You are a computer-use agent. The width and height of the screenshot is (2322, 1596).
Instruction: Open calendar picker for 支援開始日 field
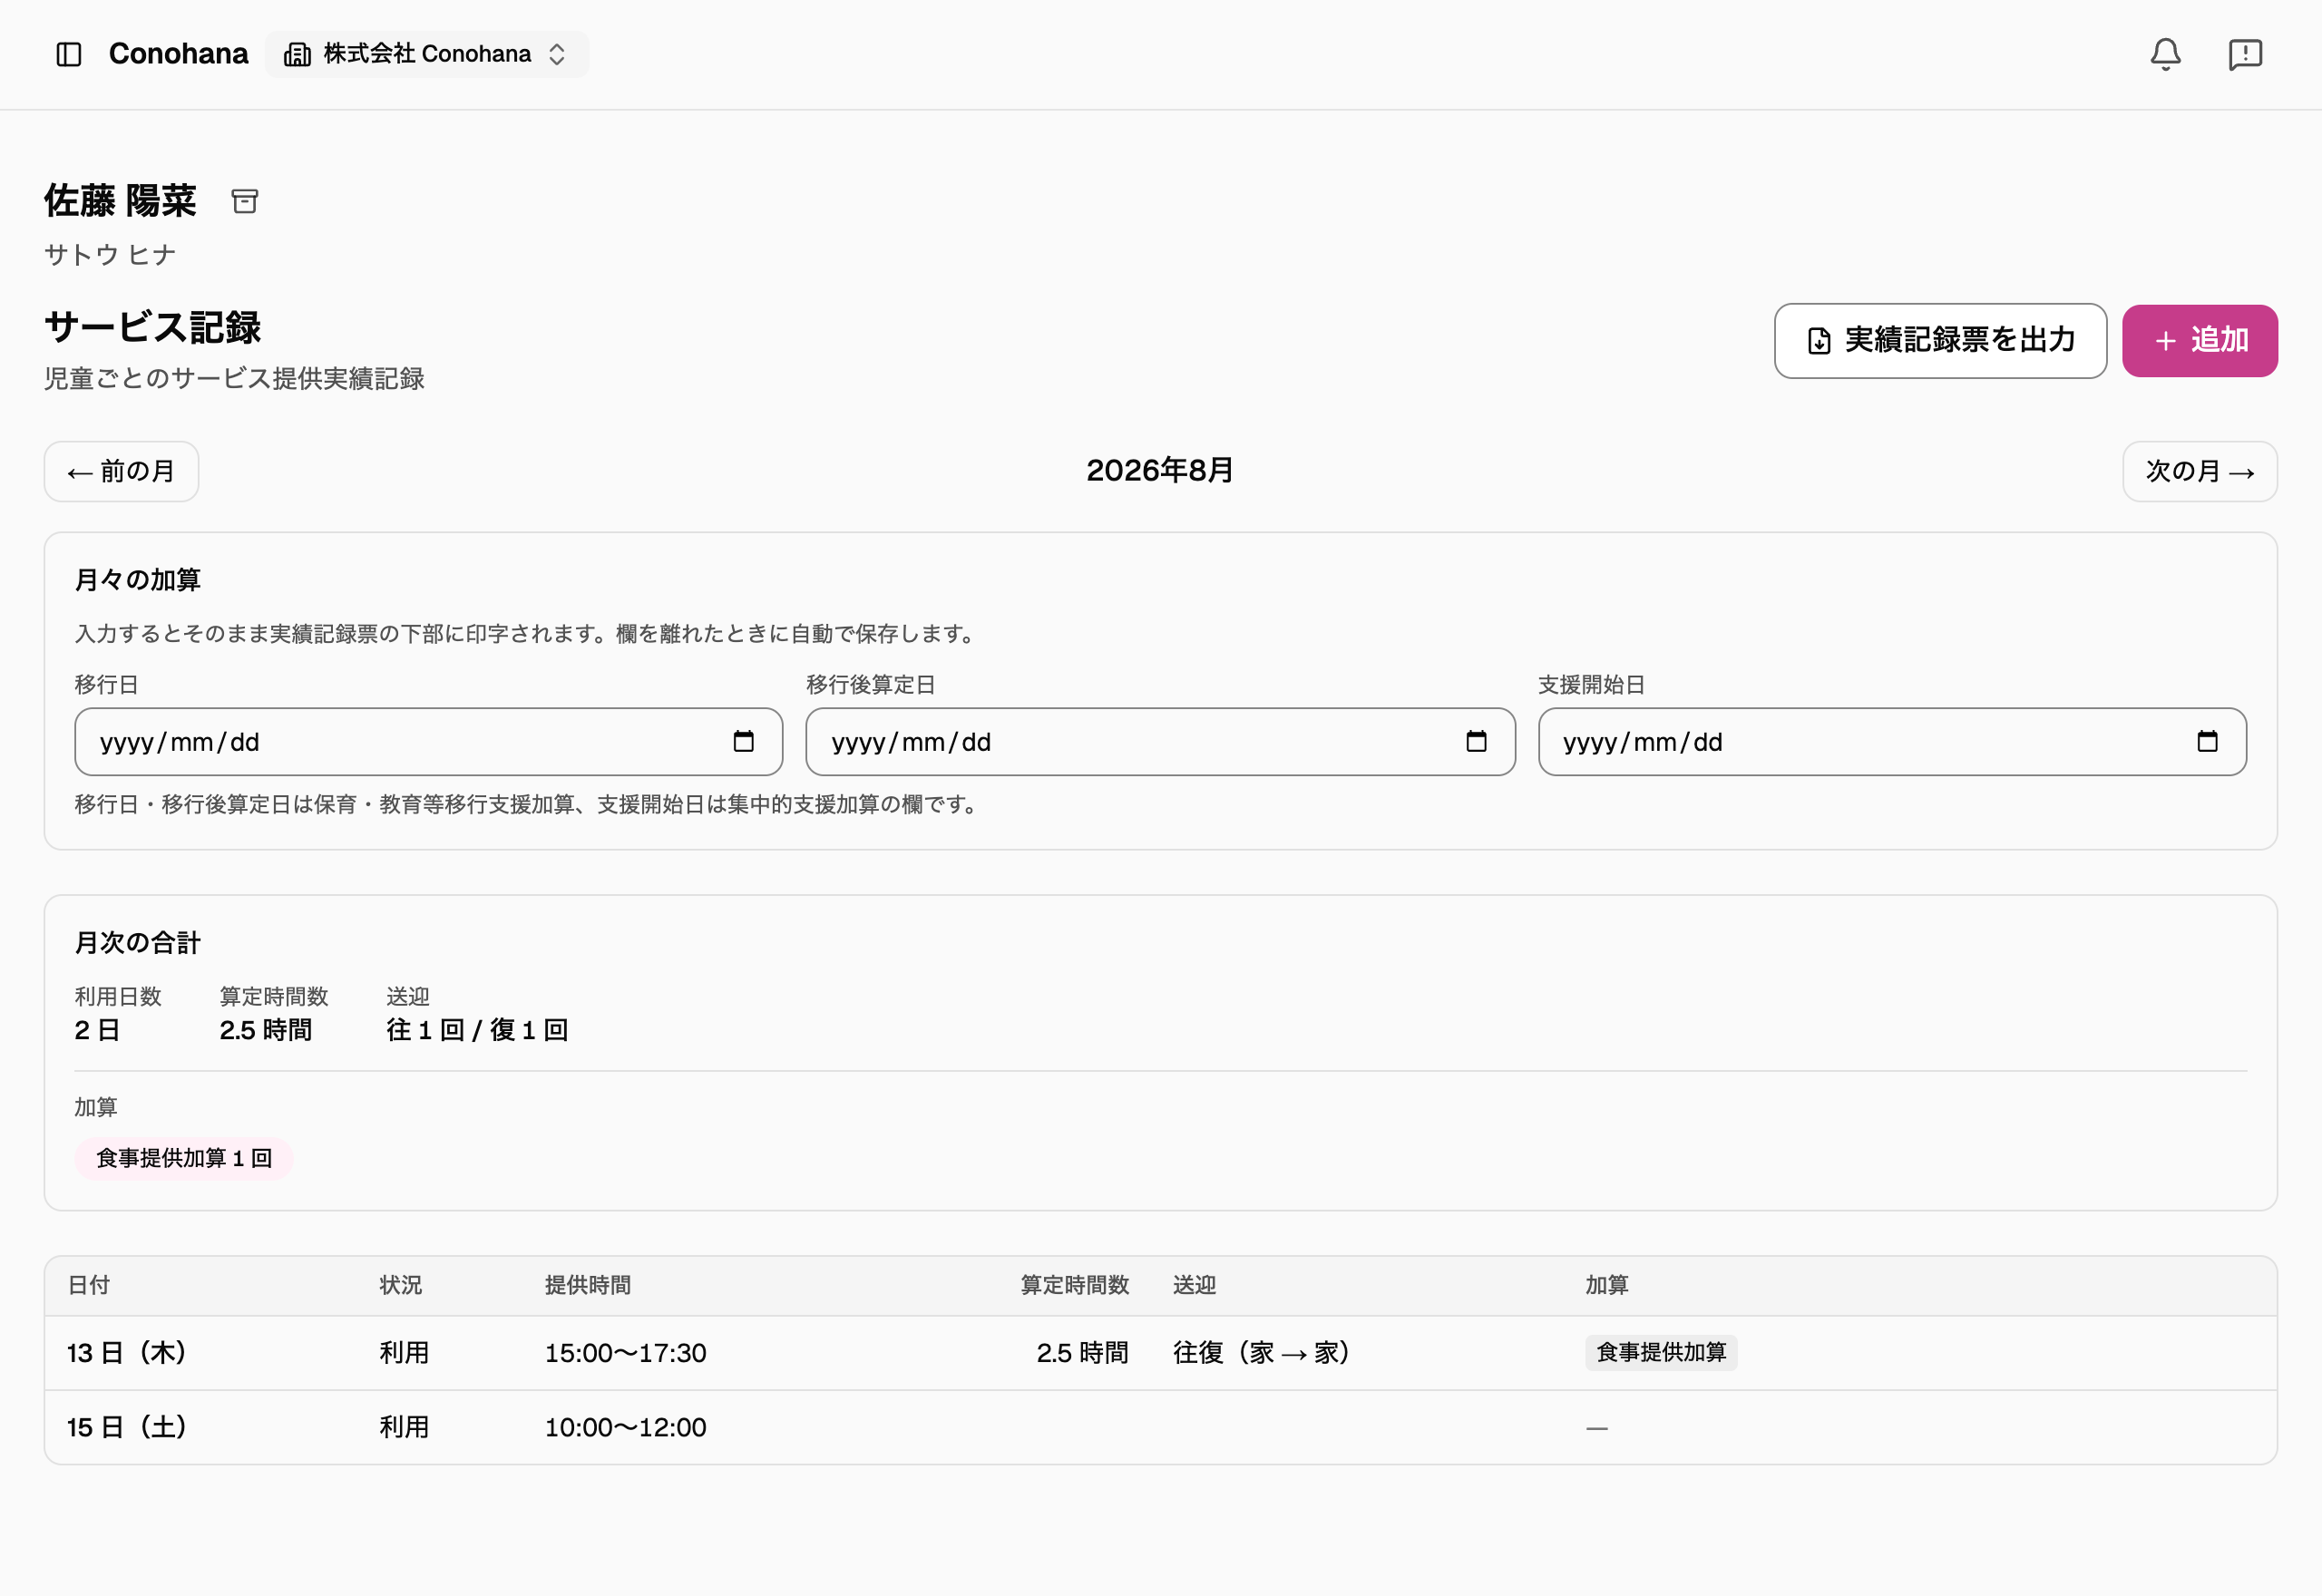point(2207,741)
